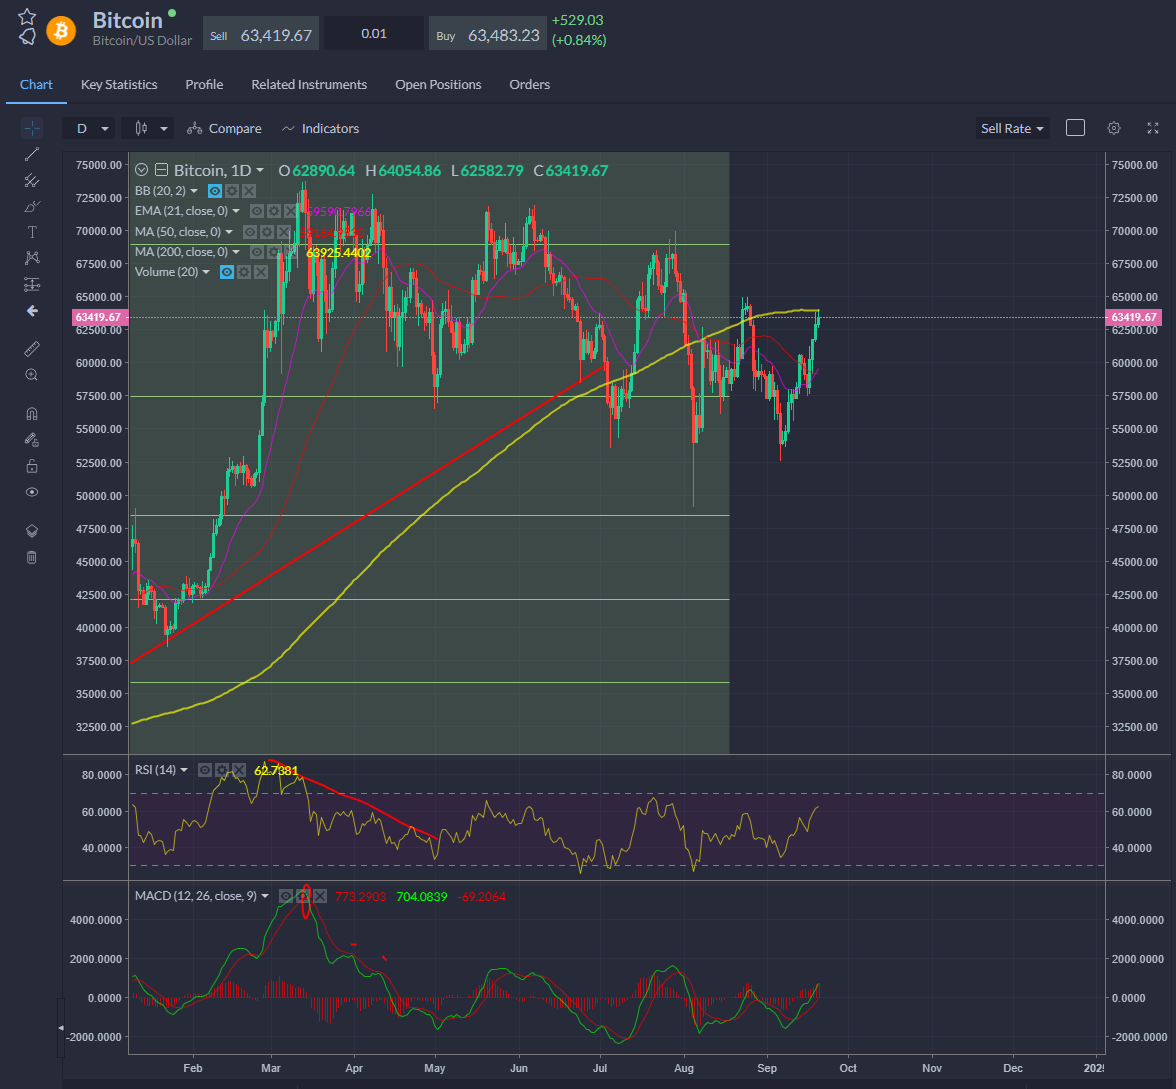Pick the ruler measure tool

32,349
